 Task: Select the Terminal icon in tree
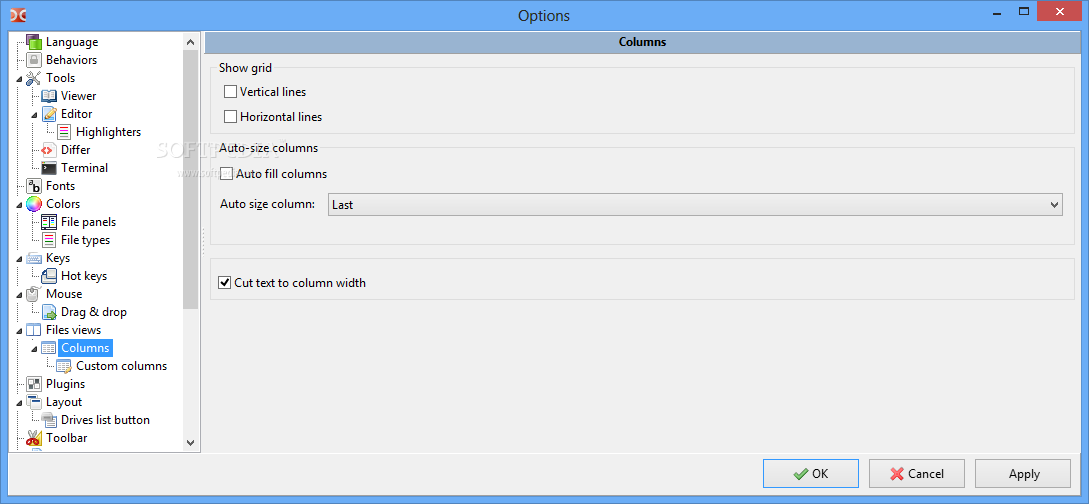coord(49,168)
